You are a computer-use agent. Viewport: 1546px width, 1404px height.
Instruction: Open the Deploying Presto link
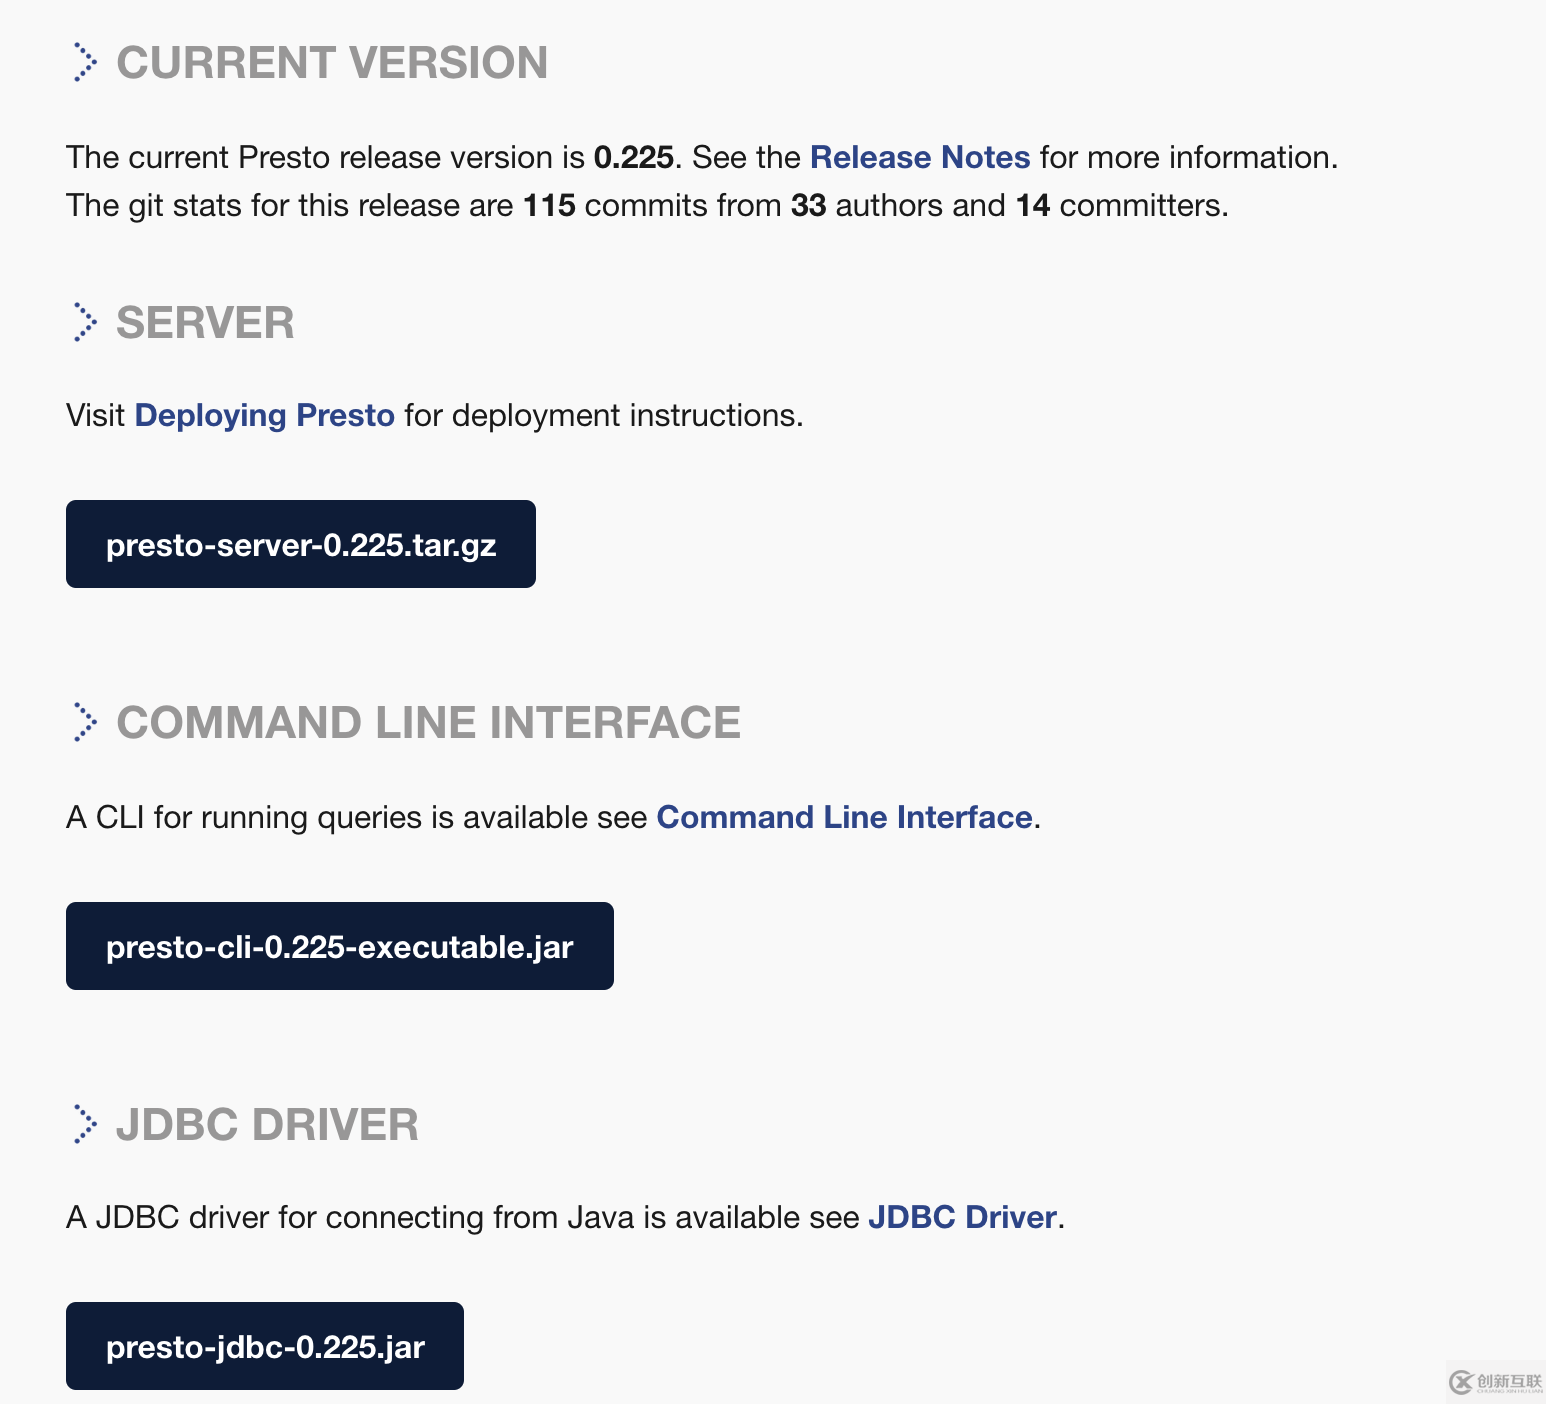click(x=265, y=415)
